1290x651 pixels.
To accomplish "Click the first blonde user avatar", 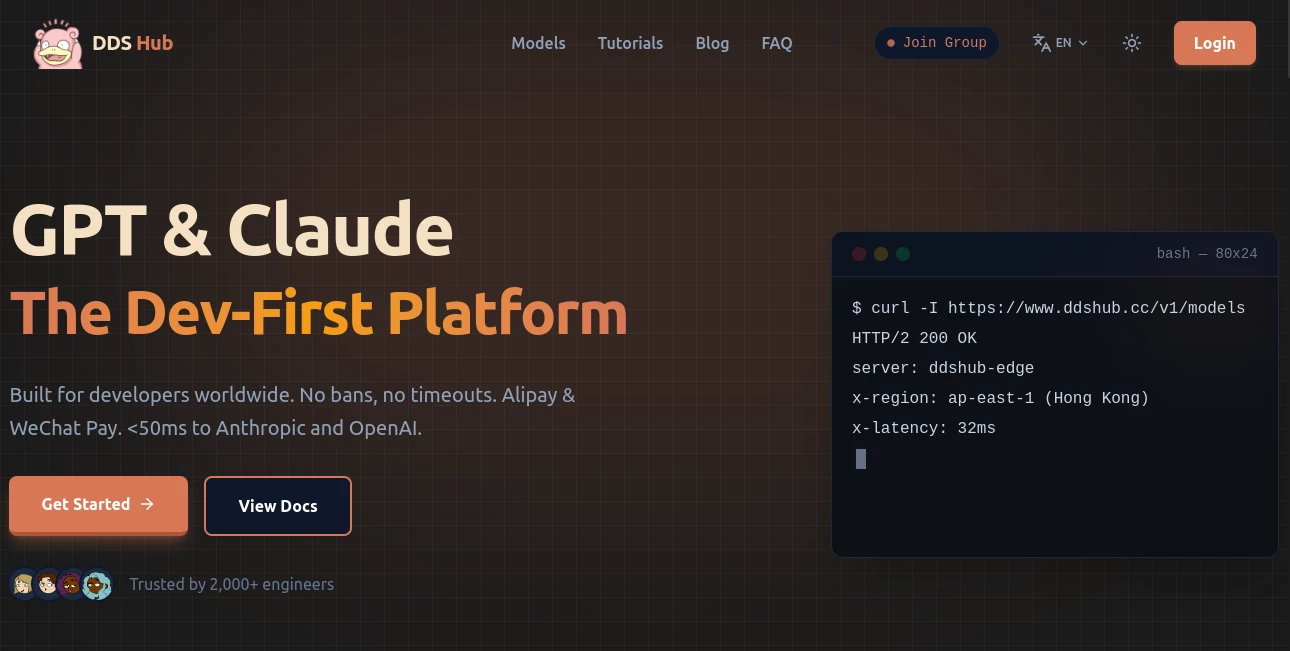I will [24, 584].
